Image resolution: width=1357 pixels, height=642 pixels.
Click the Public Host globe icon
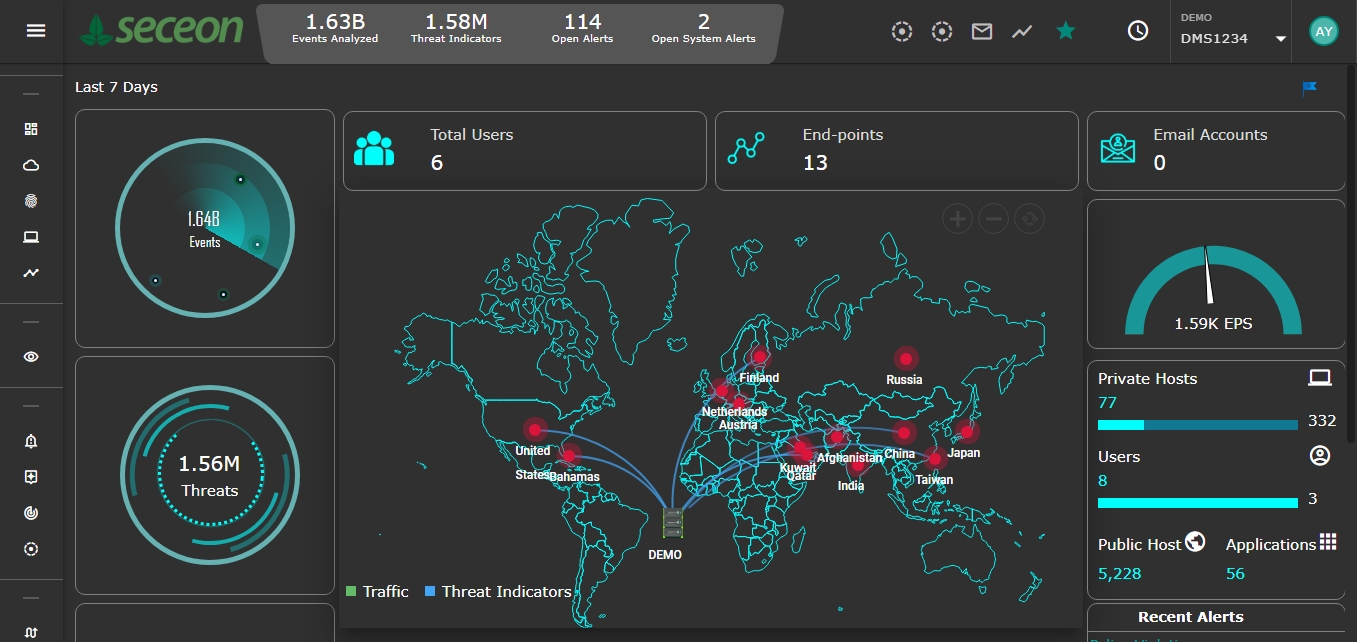click(x=1195, y=542)
